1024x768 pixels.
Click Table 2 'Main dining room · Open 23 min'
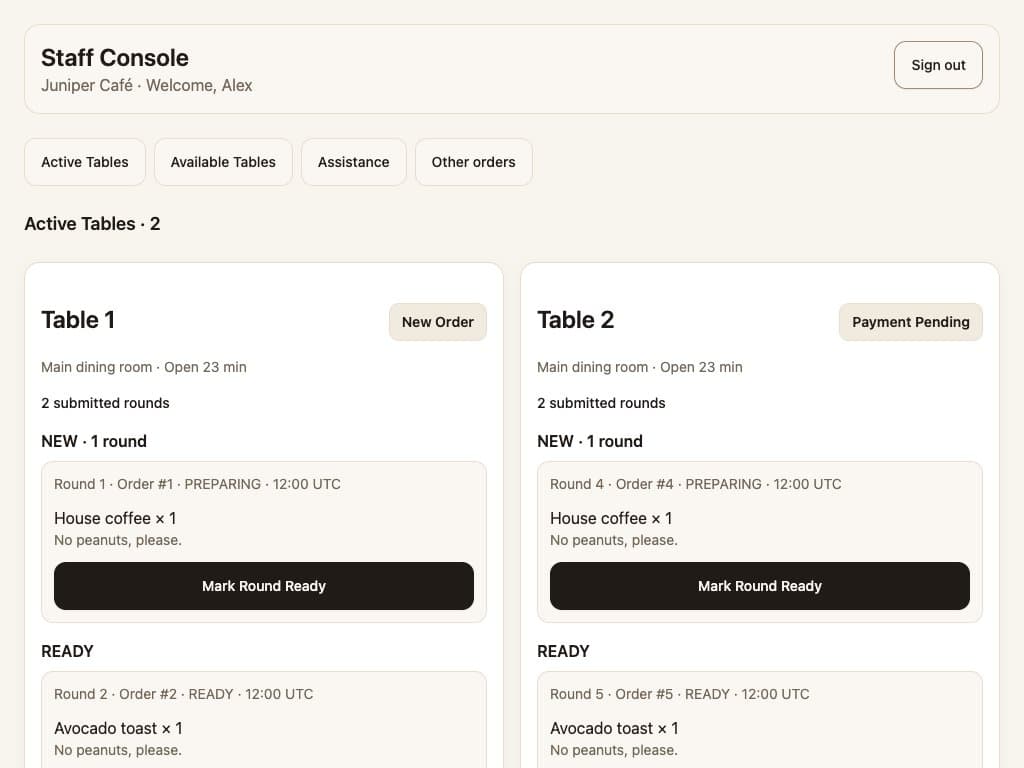pos(639,367)
